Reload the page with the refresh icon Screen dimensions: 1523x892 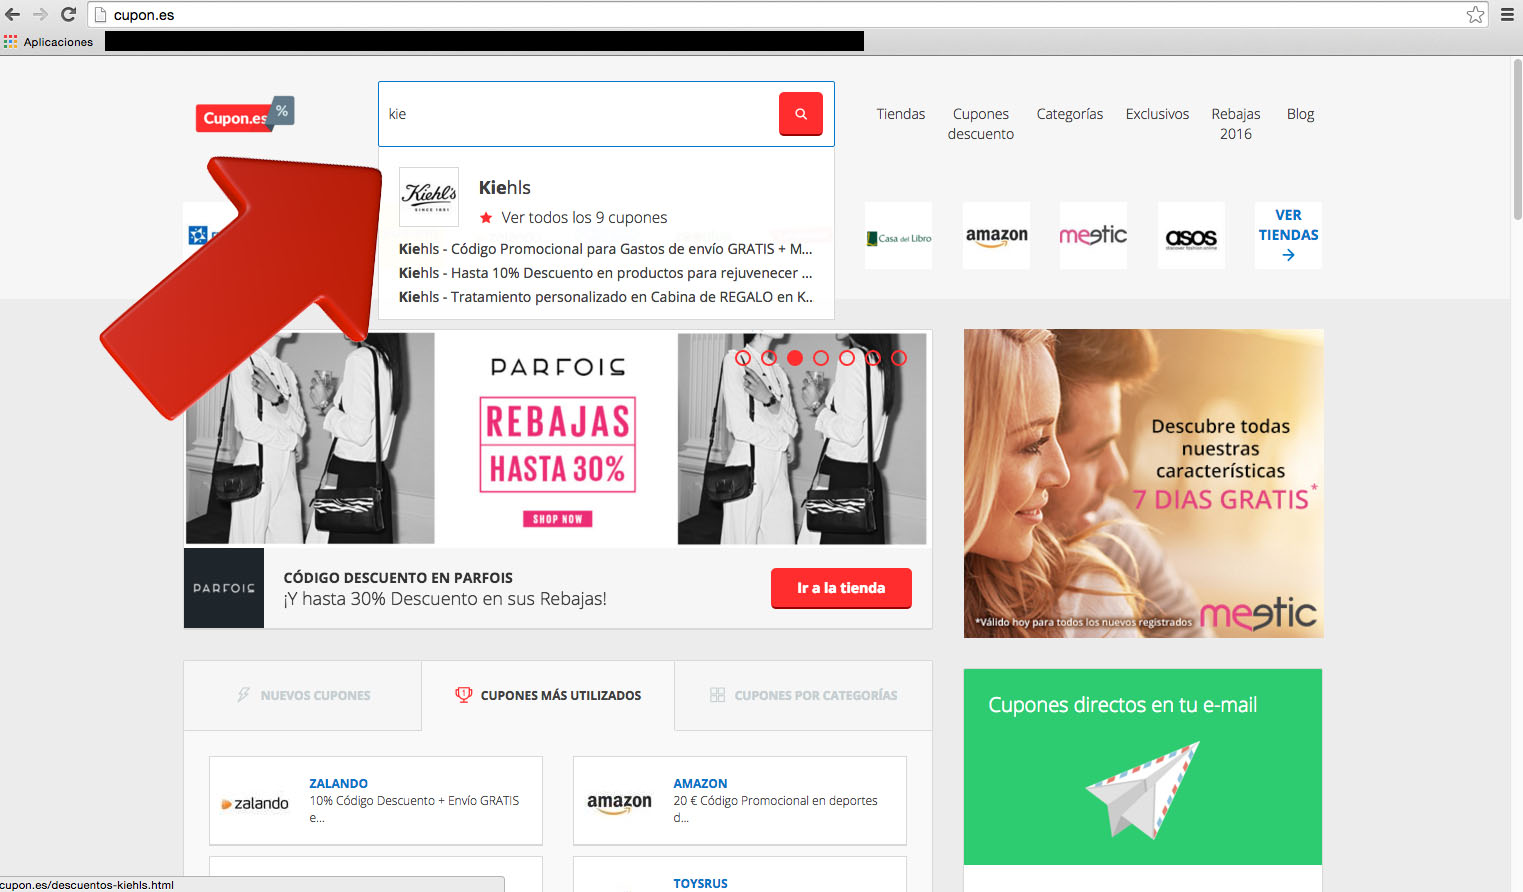[x=68, y=14]
